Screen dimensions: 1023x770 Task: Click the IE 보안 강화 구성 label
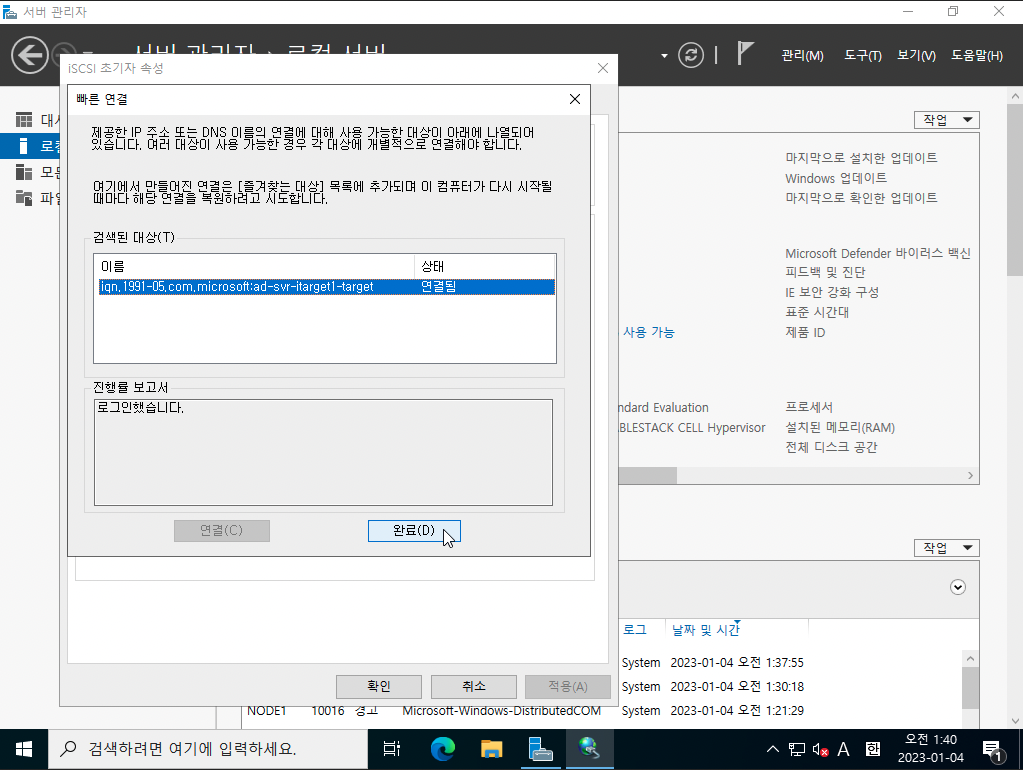click(832, 292)
